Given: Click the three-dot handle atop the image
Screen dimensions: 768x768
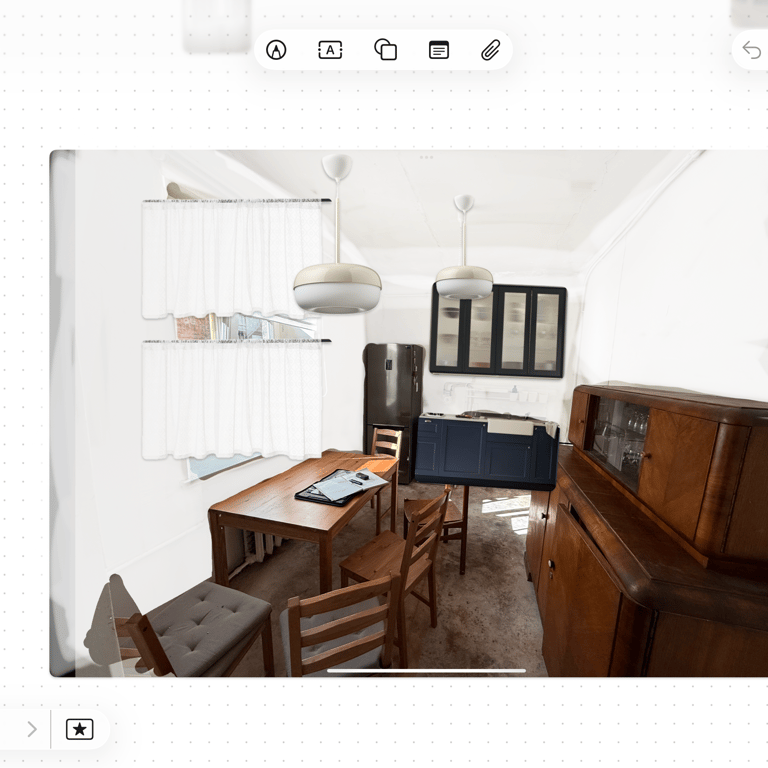Looking at the screenshot, I should [x=426, y=157].
